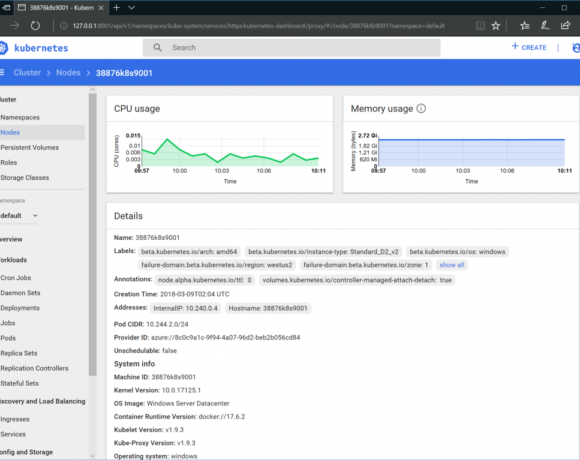Open Storage Classes in sidebar
Viewport: 580px width, 460px height.
(x=24, y=178)
